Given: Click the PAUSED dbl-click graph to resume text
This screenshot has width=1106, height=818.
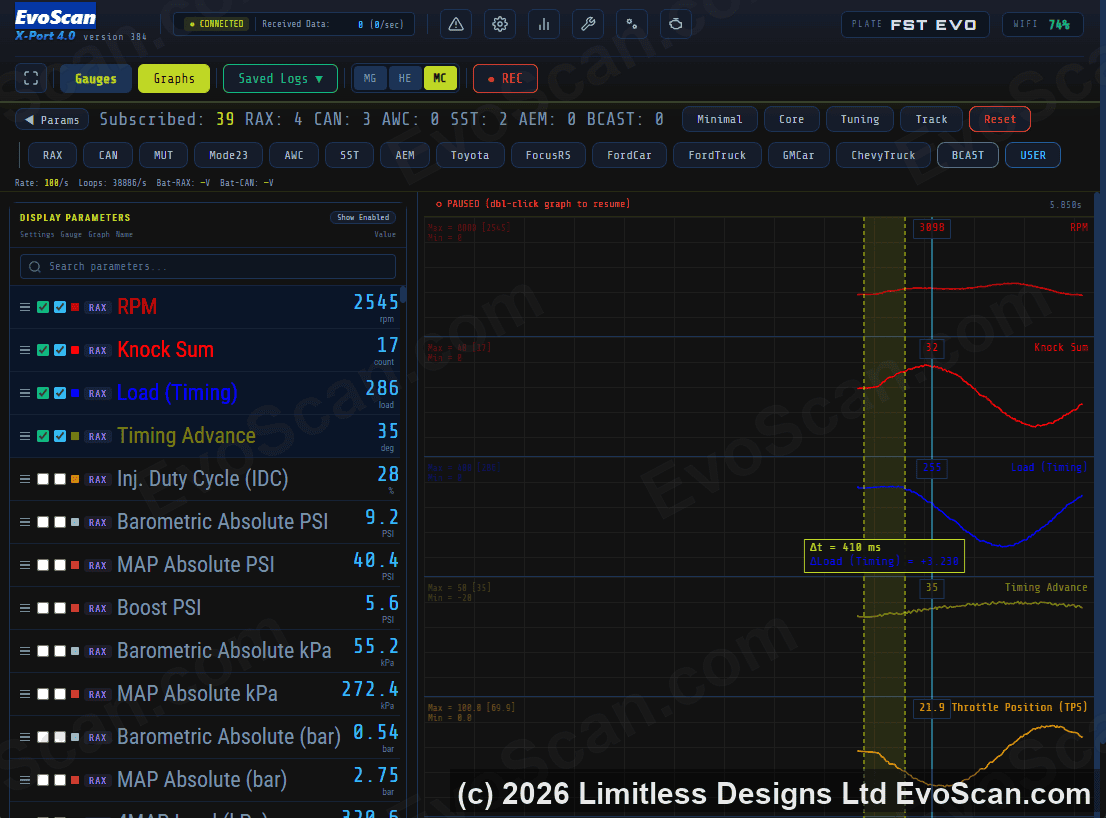Looking at the screenshot, I should coord(533,204).
